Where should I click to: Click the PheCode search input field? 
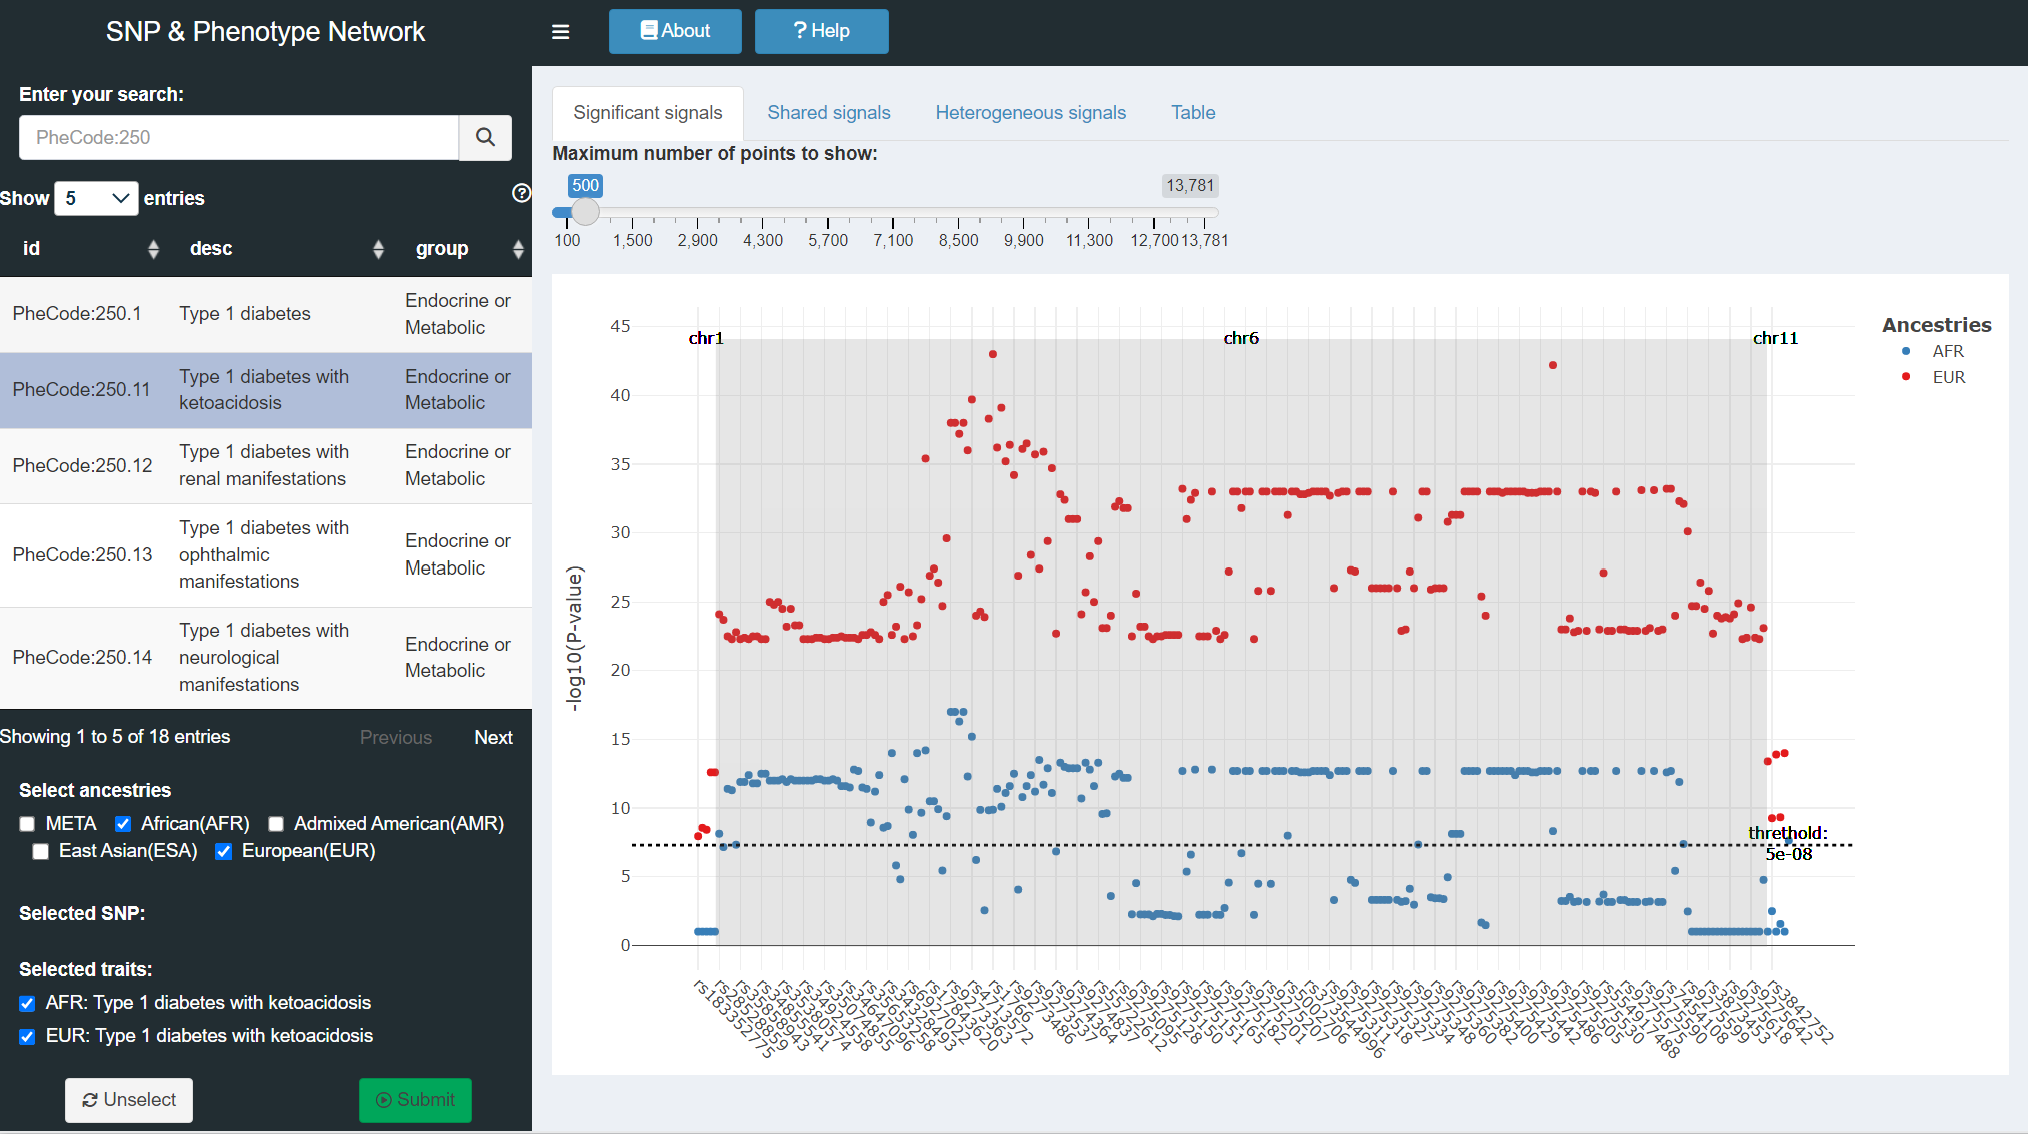[238, 137]
